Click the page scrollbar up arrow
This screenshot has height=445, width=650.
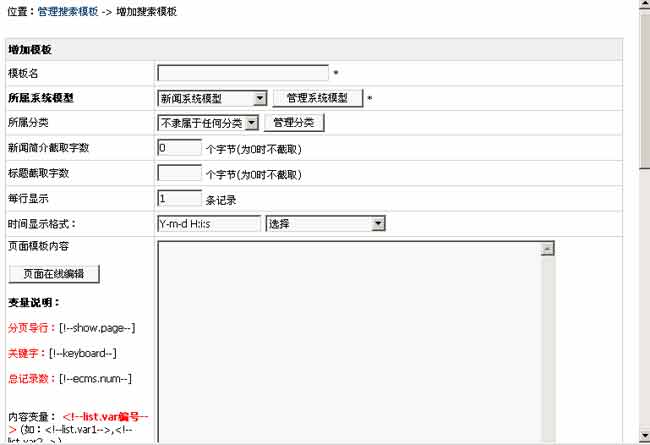643,6
